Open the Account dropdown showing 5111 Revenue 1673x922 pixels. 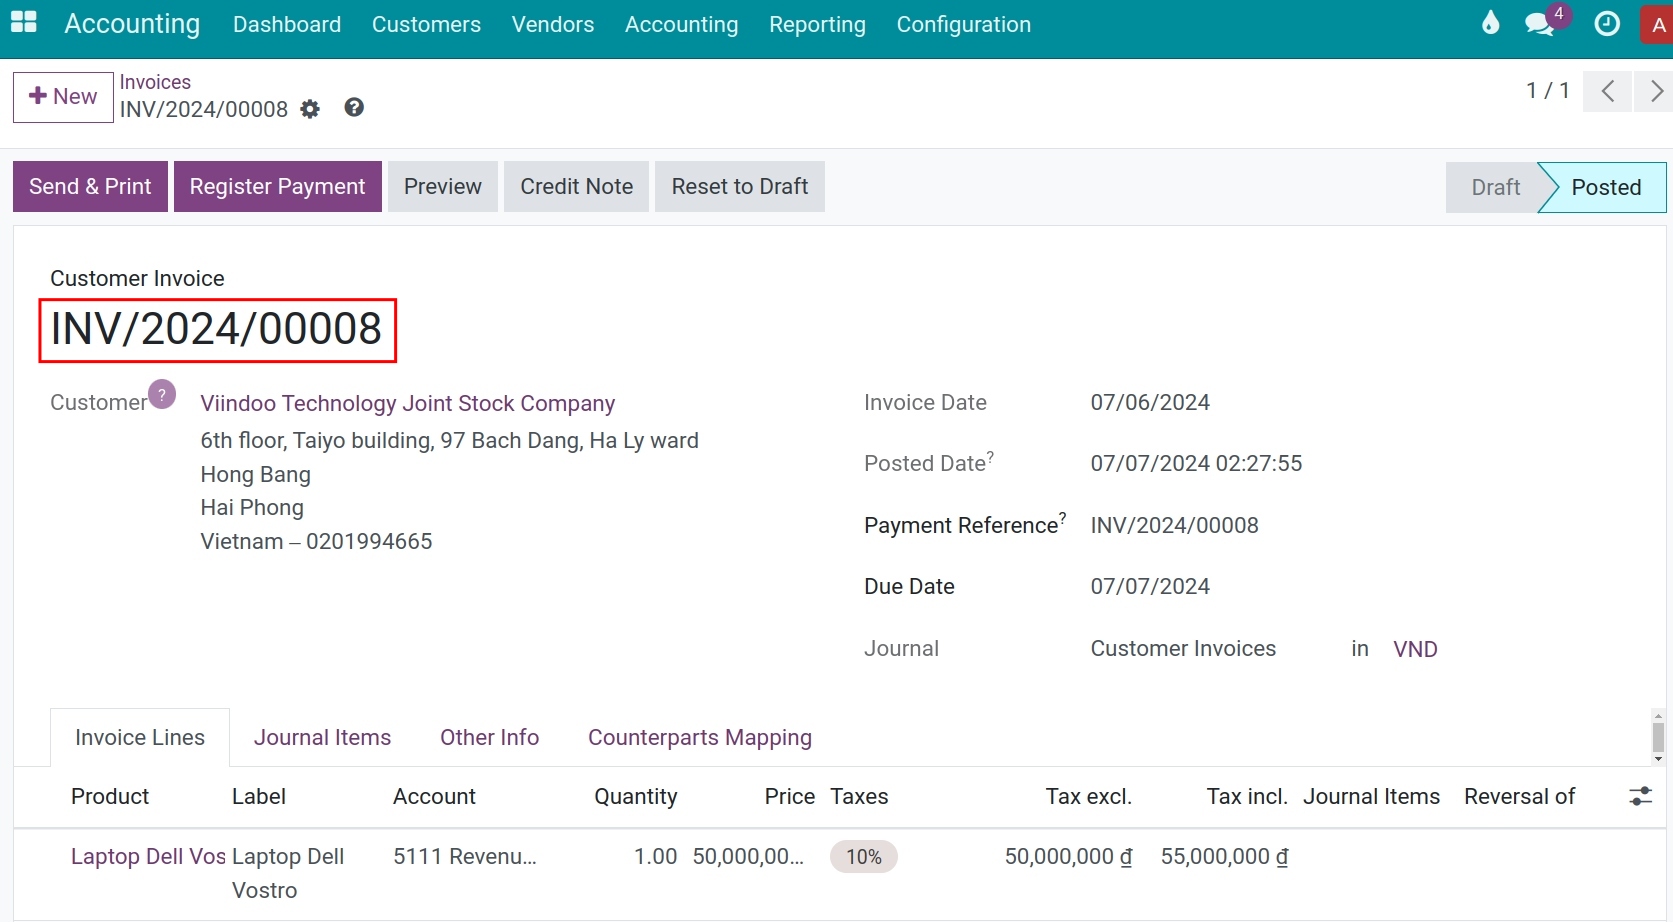pos(465,856)
